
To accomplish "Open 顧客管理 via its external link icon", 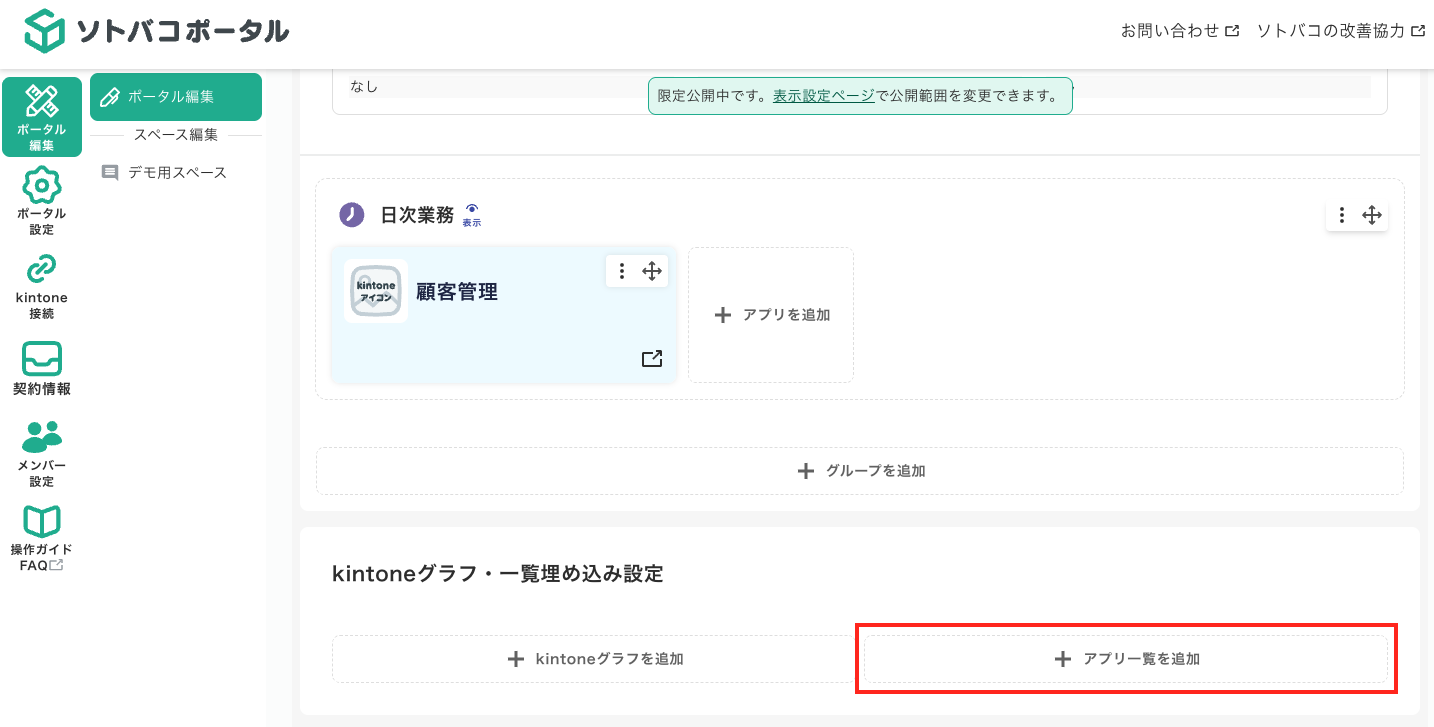I will (x=652, y=357).
